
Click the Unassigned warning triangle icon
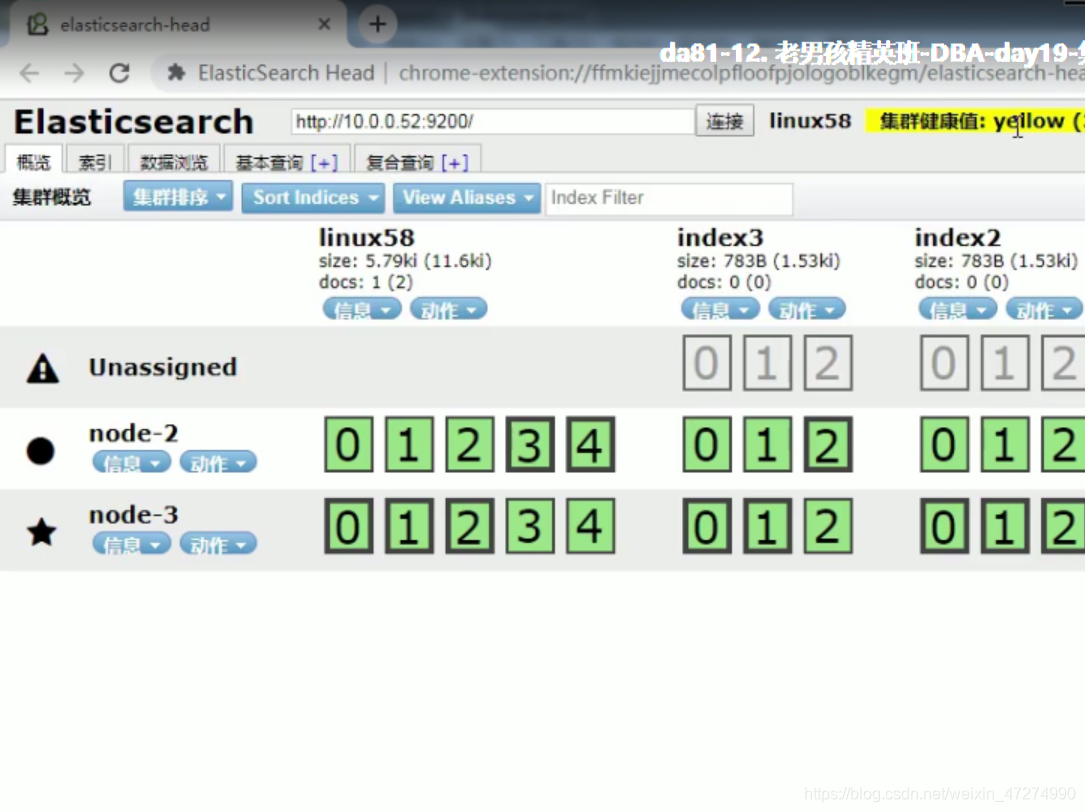pyautogui.click(x=43, y=368)
